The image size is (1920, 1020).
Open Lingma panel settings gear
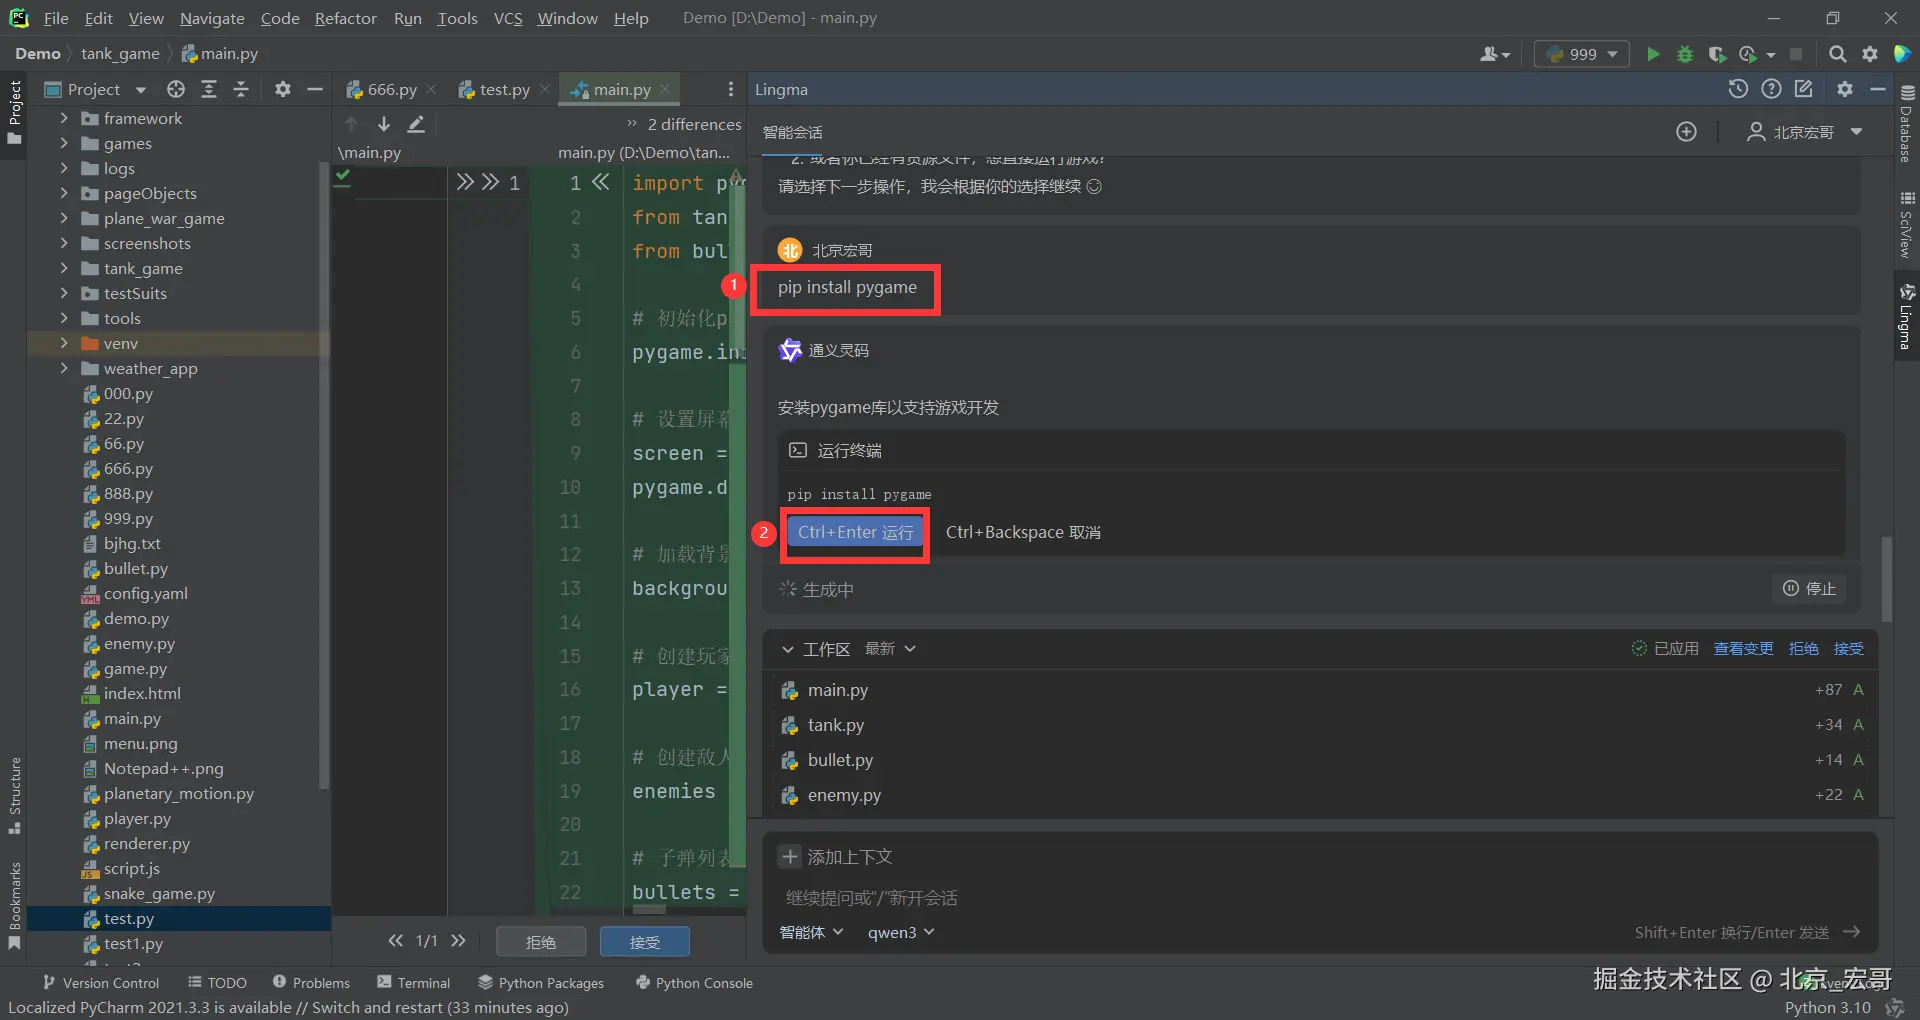tap(1845, 89)
